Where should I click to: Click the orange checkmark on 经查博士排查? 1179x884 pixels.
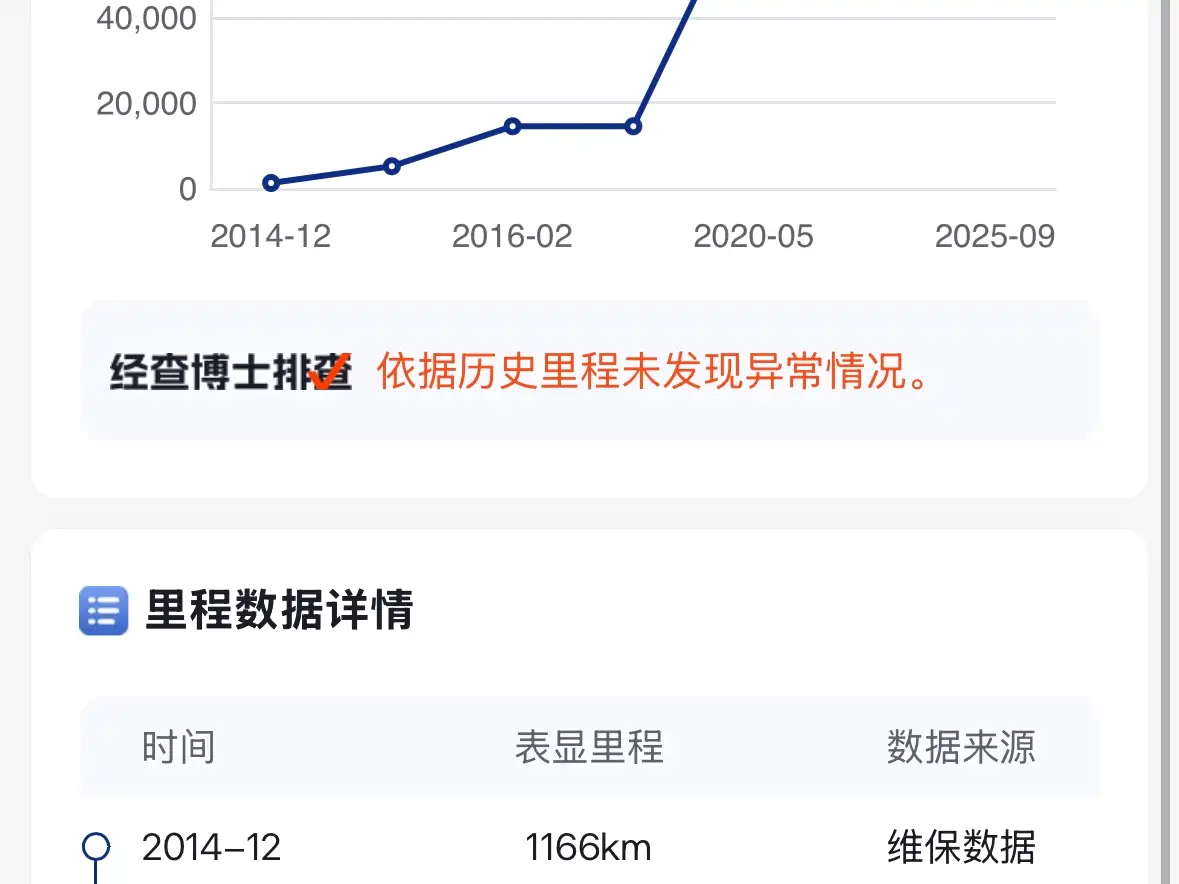coord(329,371)
